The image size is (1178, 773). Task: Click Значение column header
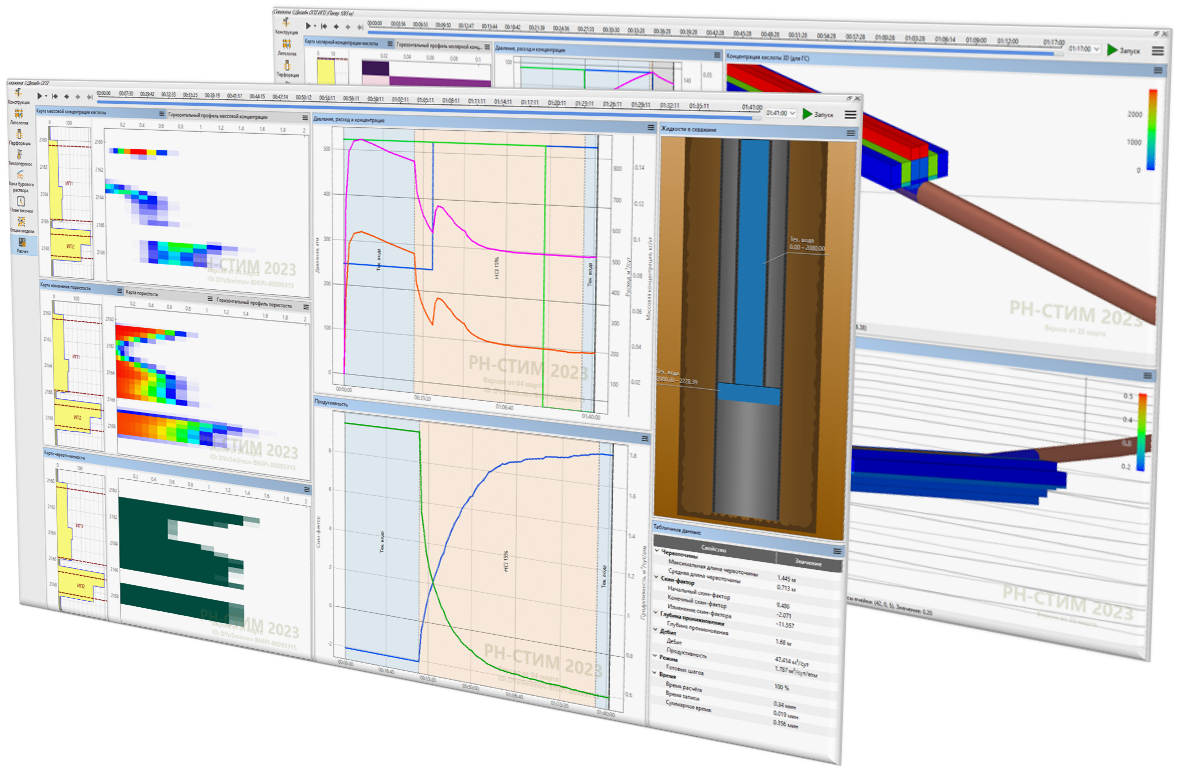point(808,563)
